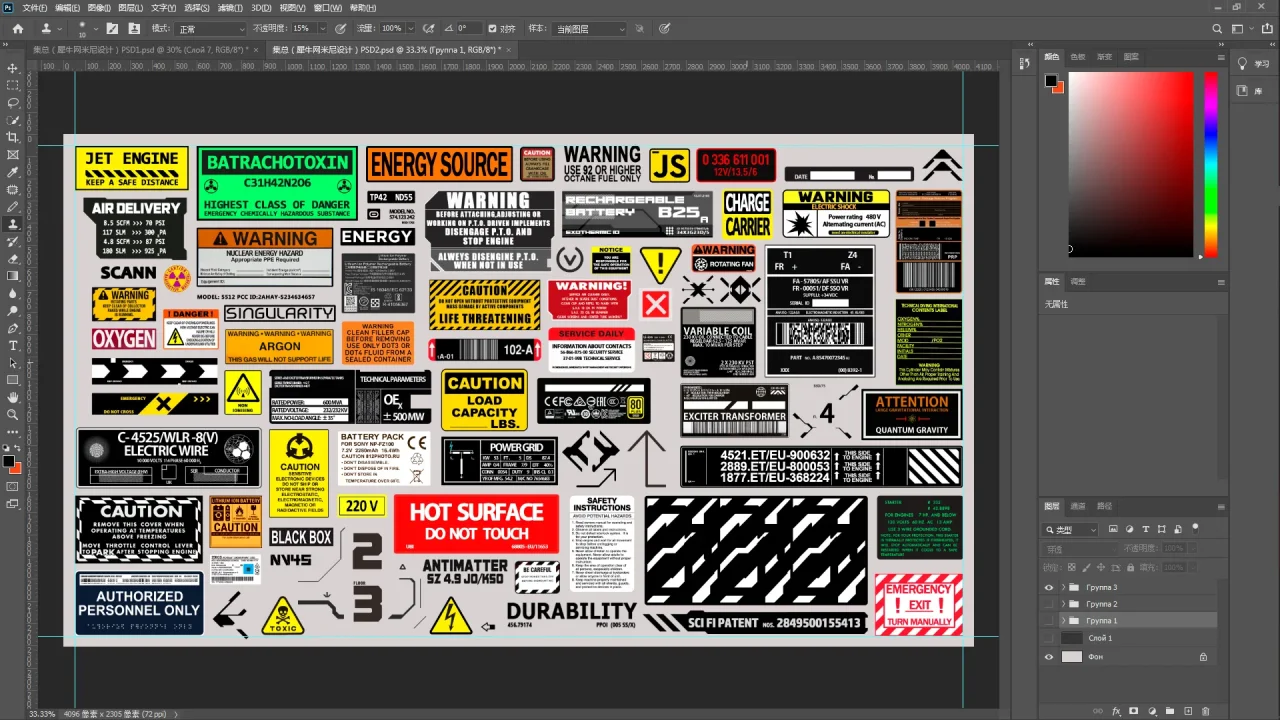Select the Gradient tool
Image resolution: width=1280 pixels, height=720 pixels.
click(x=13, y=276)
